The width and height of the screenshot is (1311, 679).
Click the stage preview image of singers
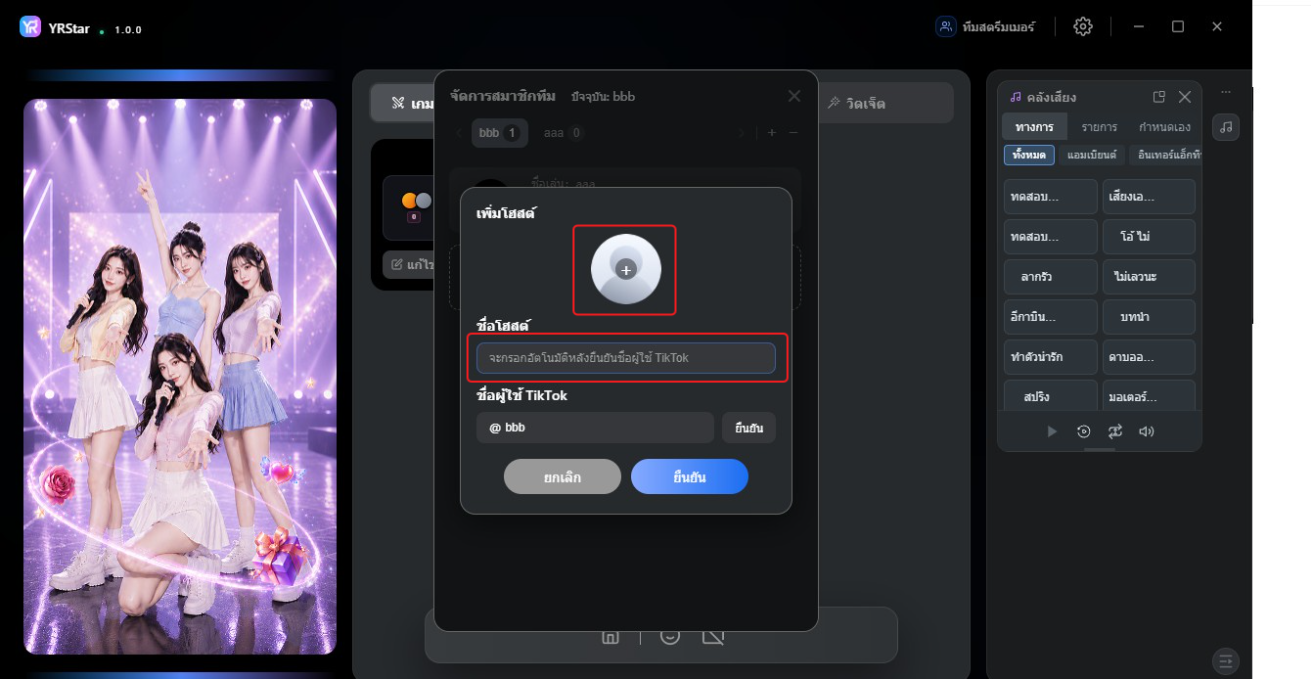(x=180, y=376)
